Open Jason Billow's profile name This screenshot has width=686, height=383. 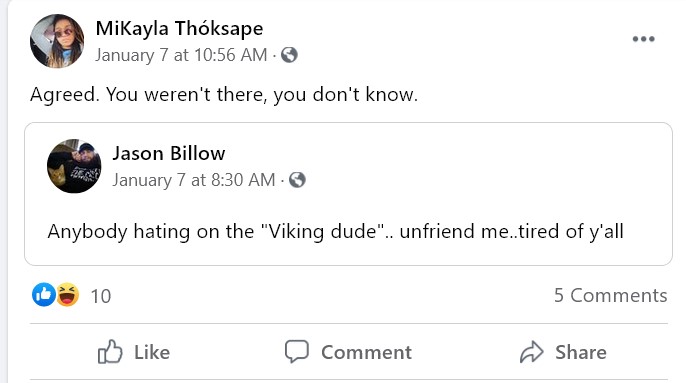pos(169,154)
